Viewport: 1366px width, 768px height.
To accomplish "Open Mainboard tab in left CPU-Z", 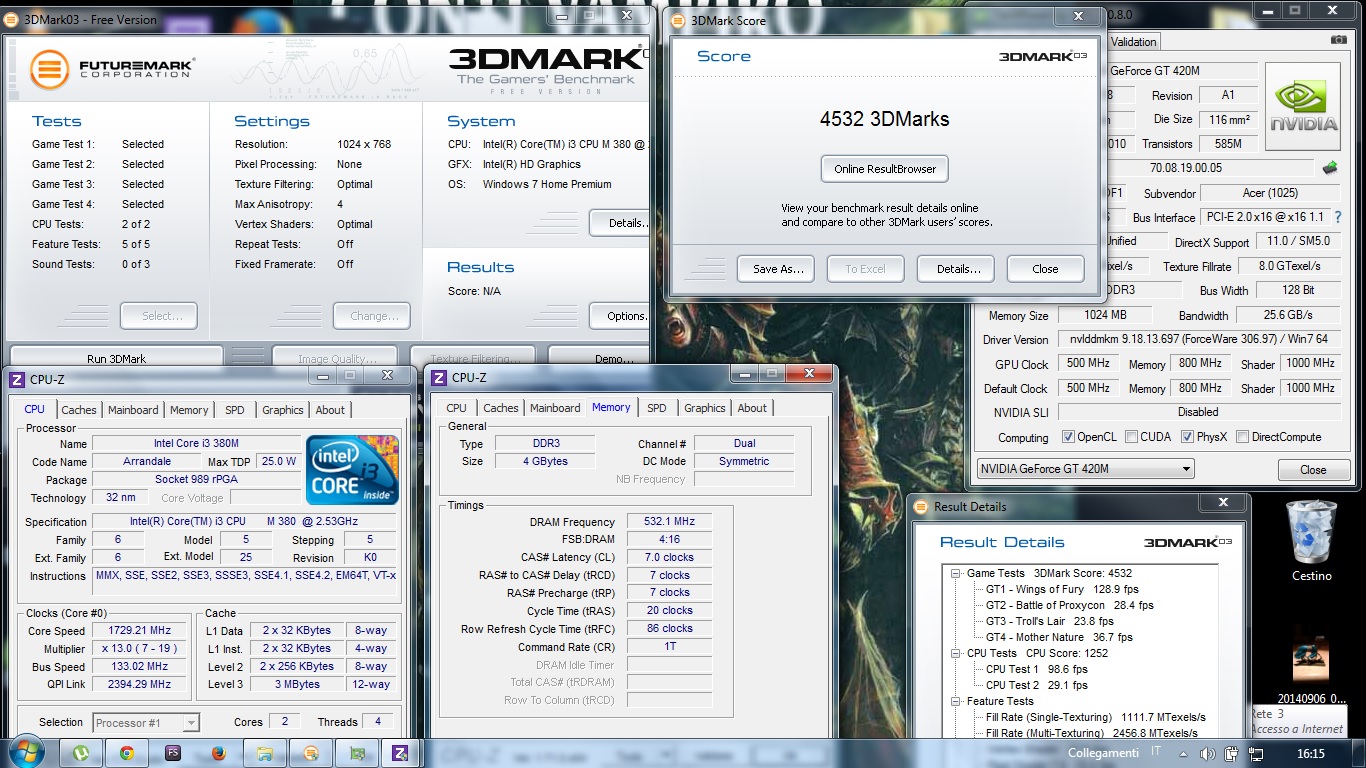I will (x=133, y=410).
